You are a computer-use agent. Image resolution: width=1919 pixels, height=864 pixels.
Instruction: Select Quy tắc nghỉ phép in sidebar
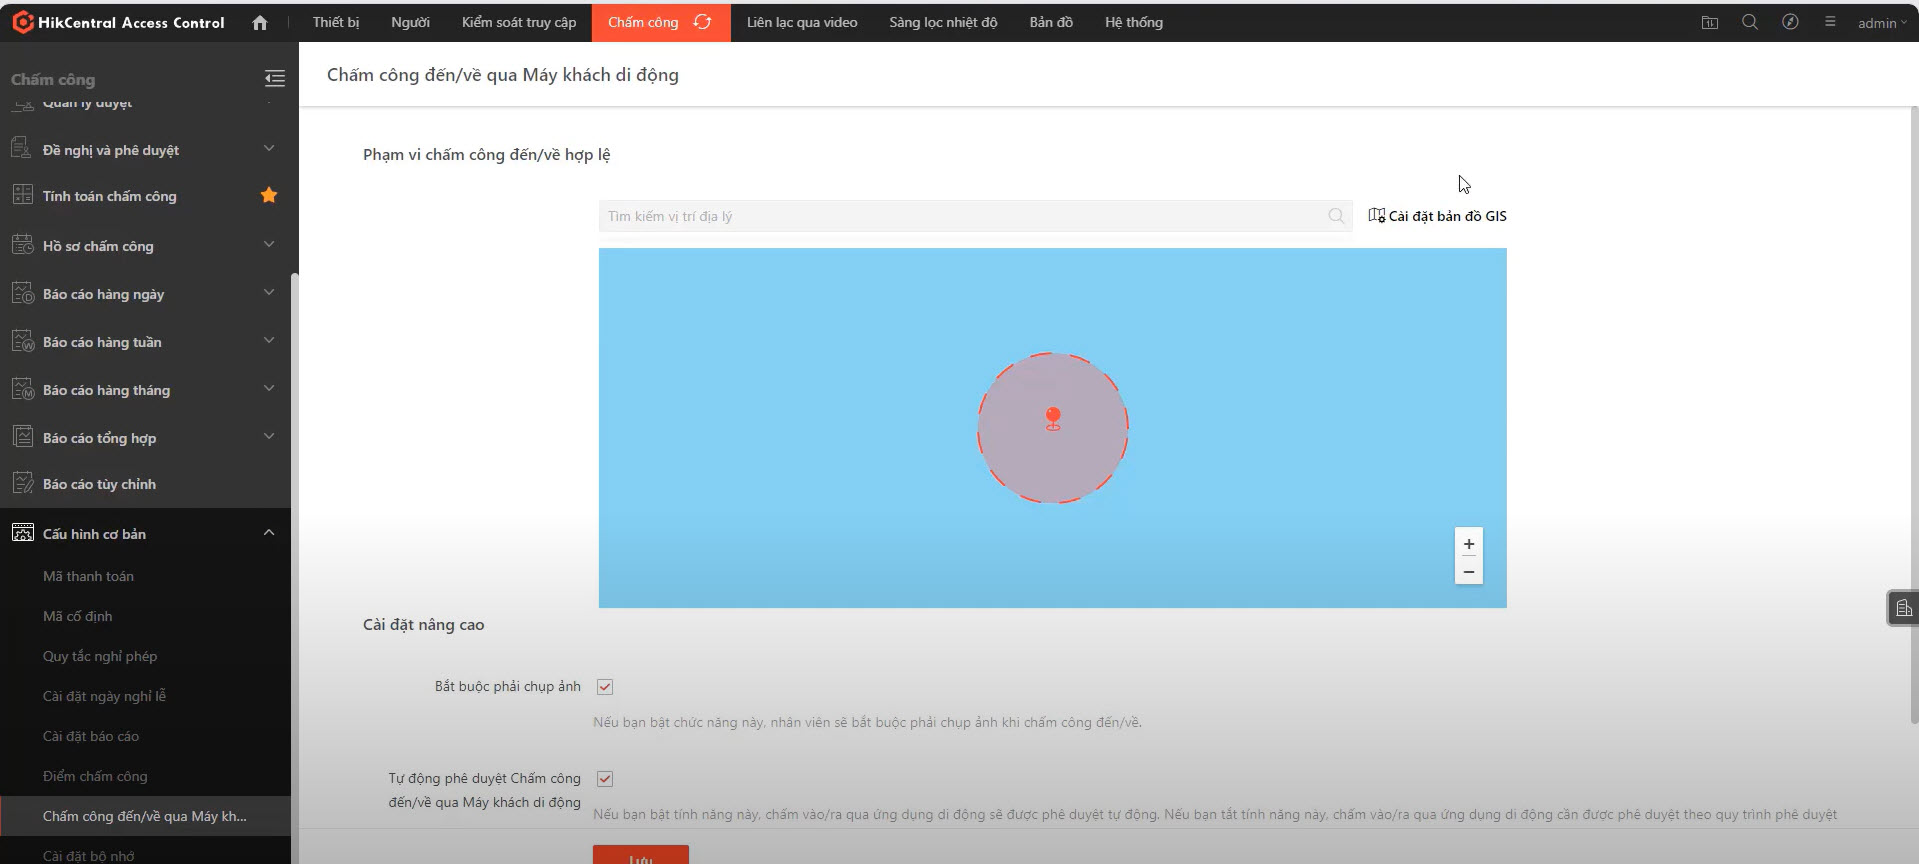100,656
